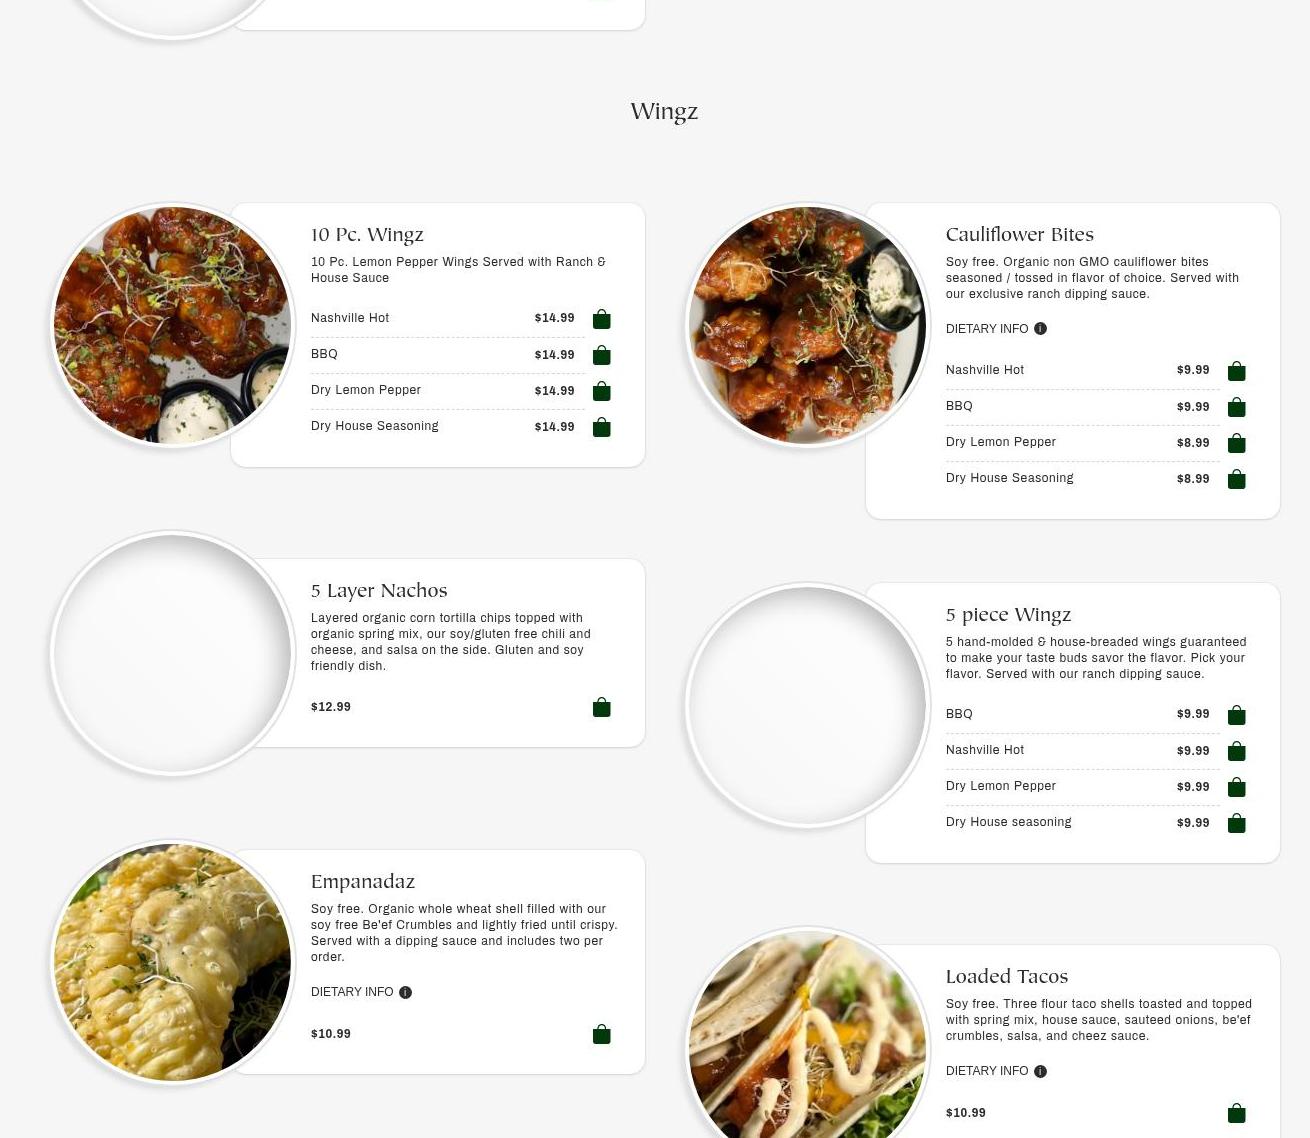Open the 10 Pc. Wingz title
The height and width of the screenshot is (1138, 1310).
(x=367, y=235)
